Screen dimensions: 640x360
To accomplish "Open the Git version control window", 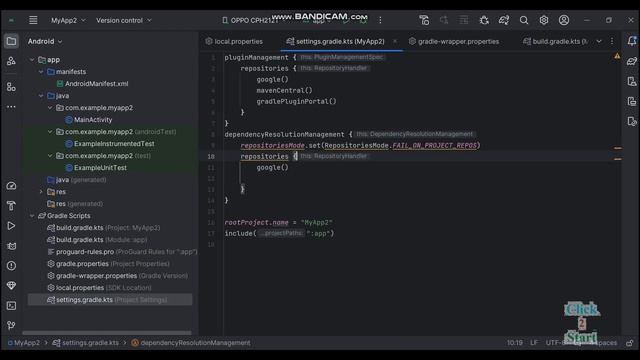I will (11, 325).
